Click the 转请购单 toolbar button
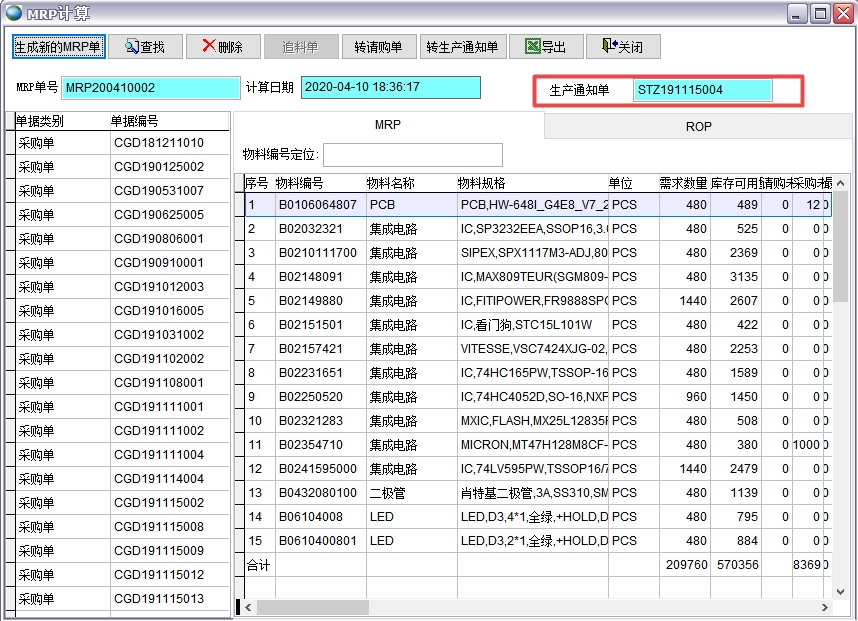Screen dimensions: 858x621 pos(379,46)
